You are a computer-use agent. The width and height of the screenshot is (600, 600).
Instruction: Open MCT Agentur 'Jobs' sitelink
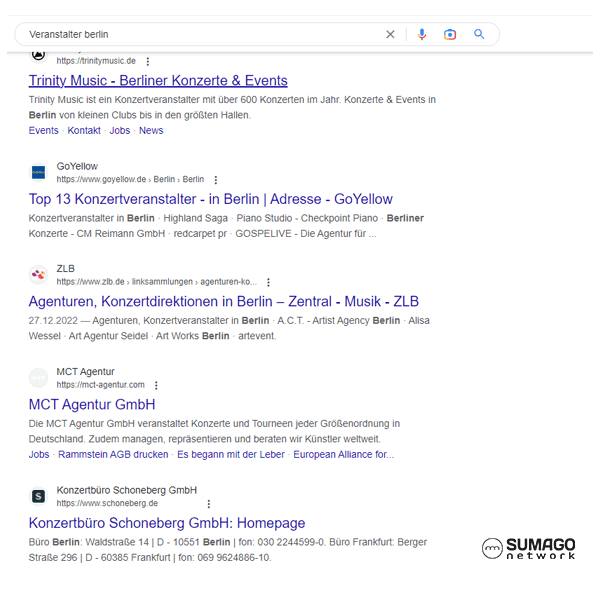click(39, 454)
